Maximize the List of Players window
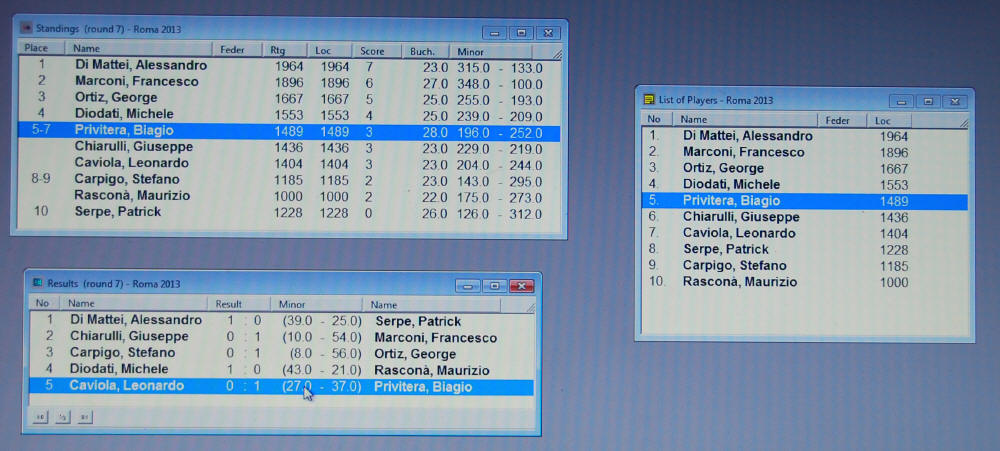This screenshot has height=451, width=1000. tap(929, 102)
